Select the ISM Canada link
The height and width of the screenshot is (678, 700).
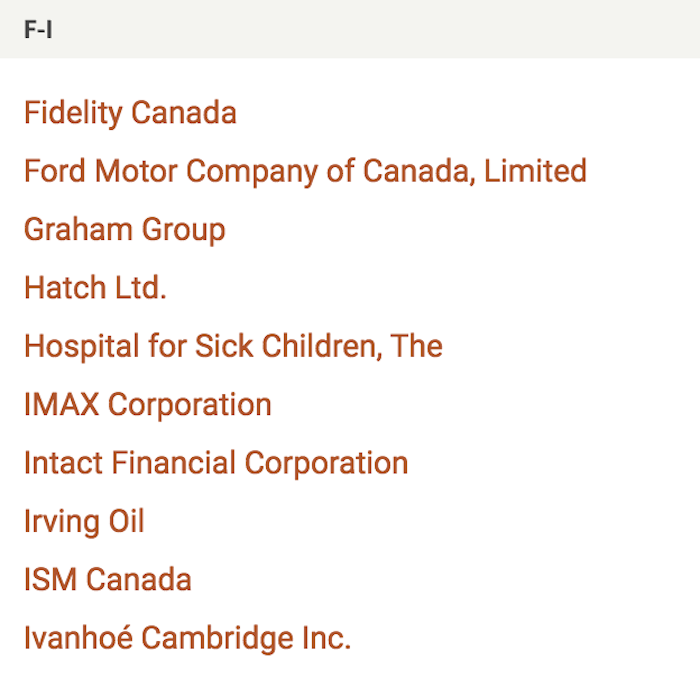[x=107, y=580]
